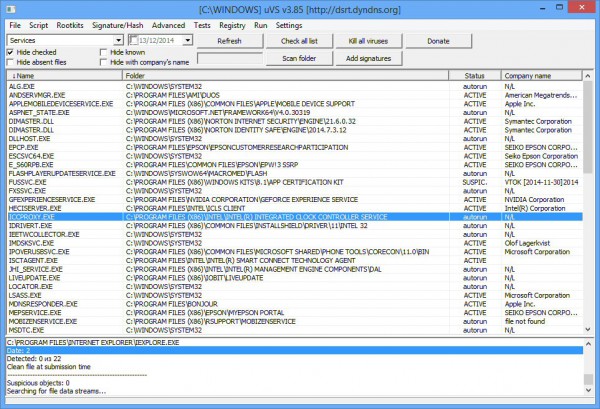This screenshot has height=409, width=600.
Task: Click the Check all list button
Action: coord(299,41)
